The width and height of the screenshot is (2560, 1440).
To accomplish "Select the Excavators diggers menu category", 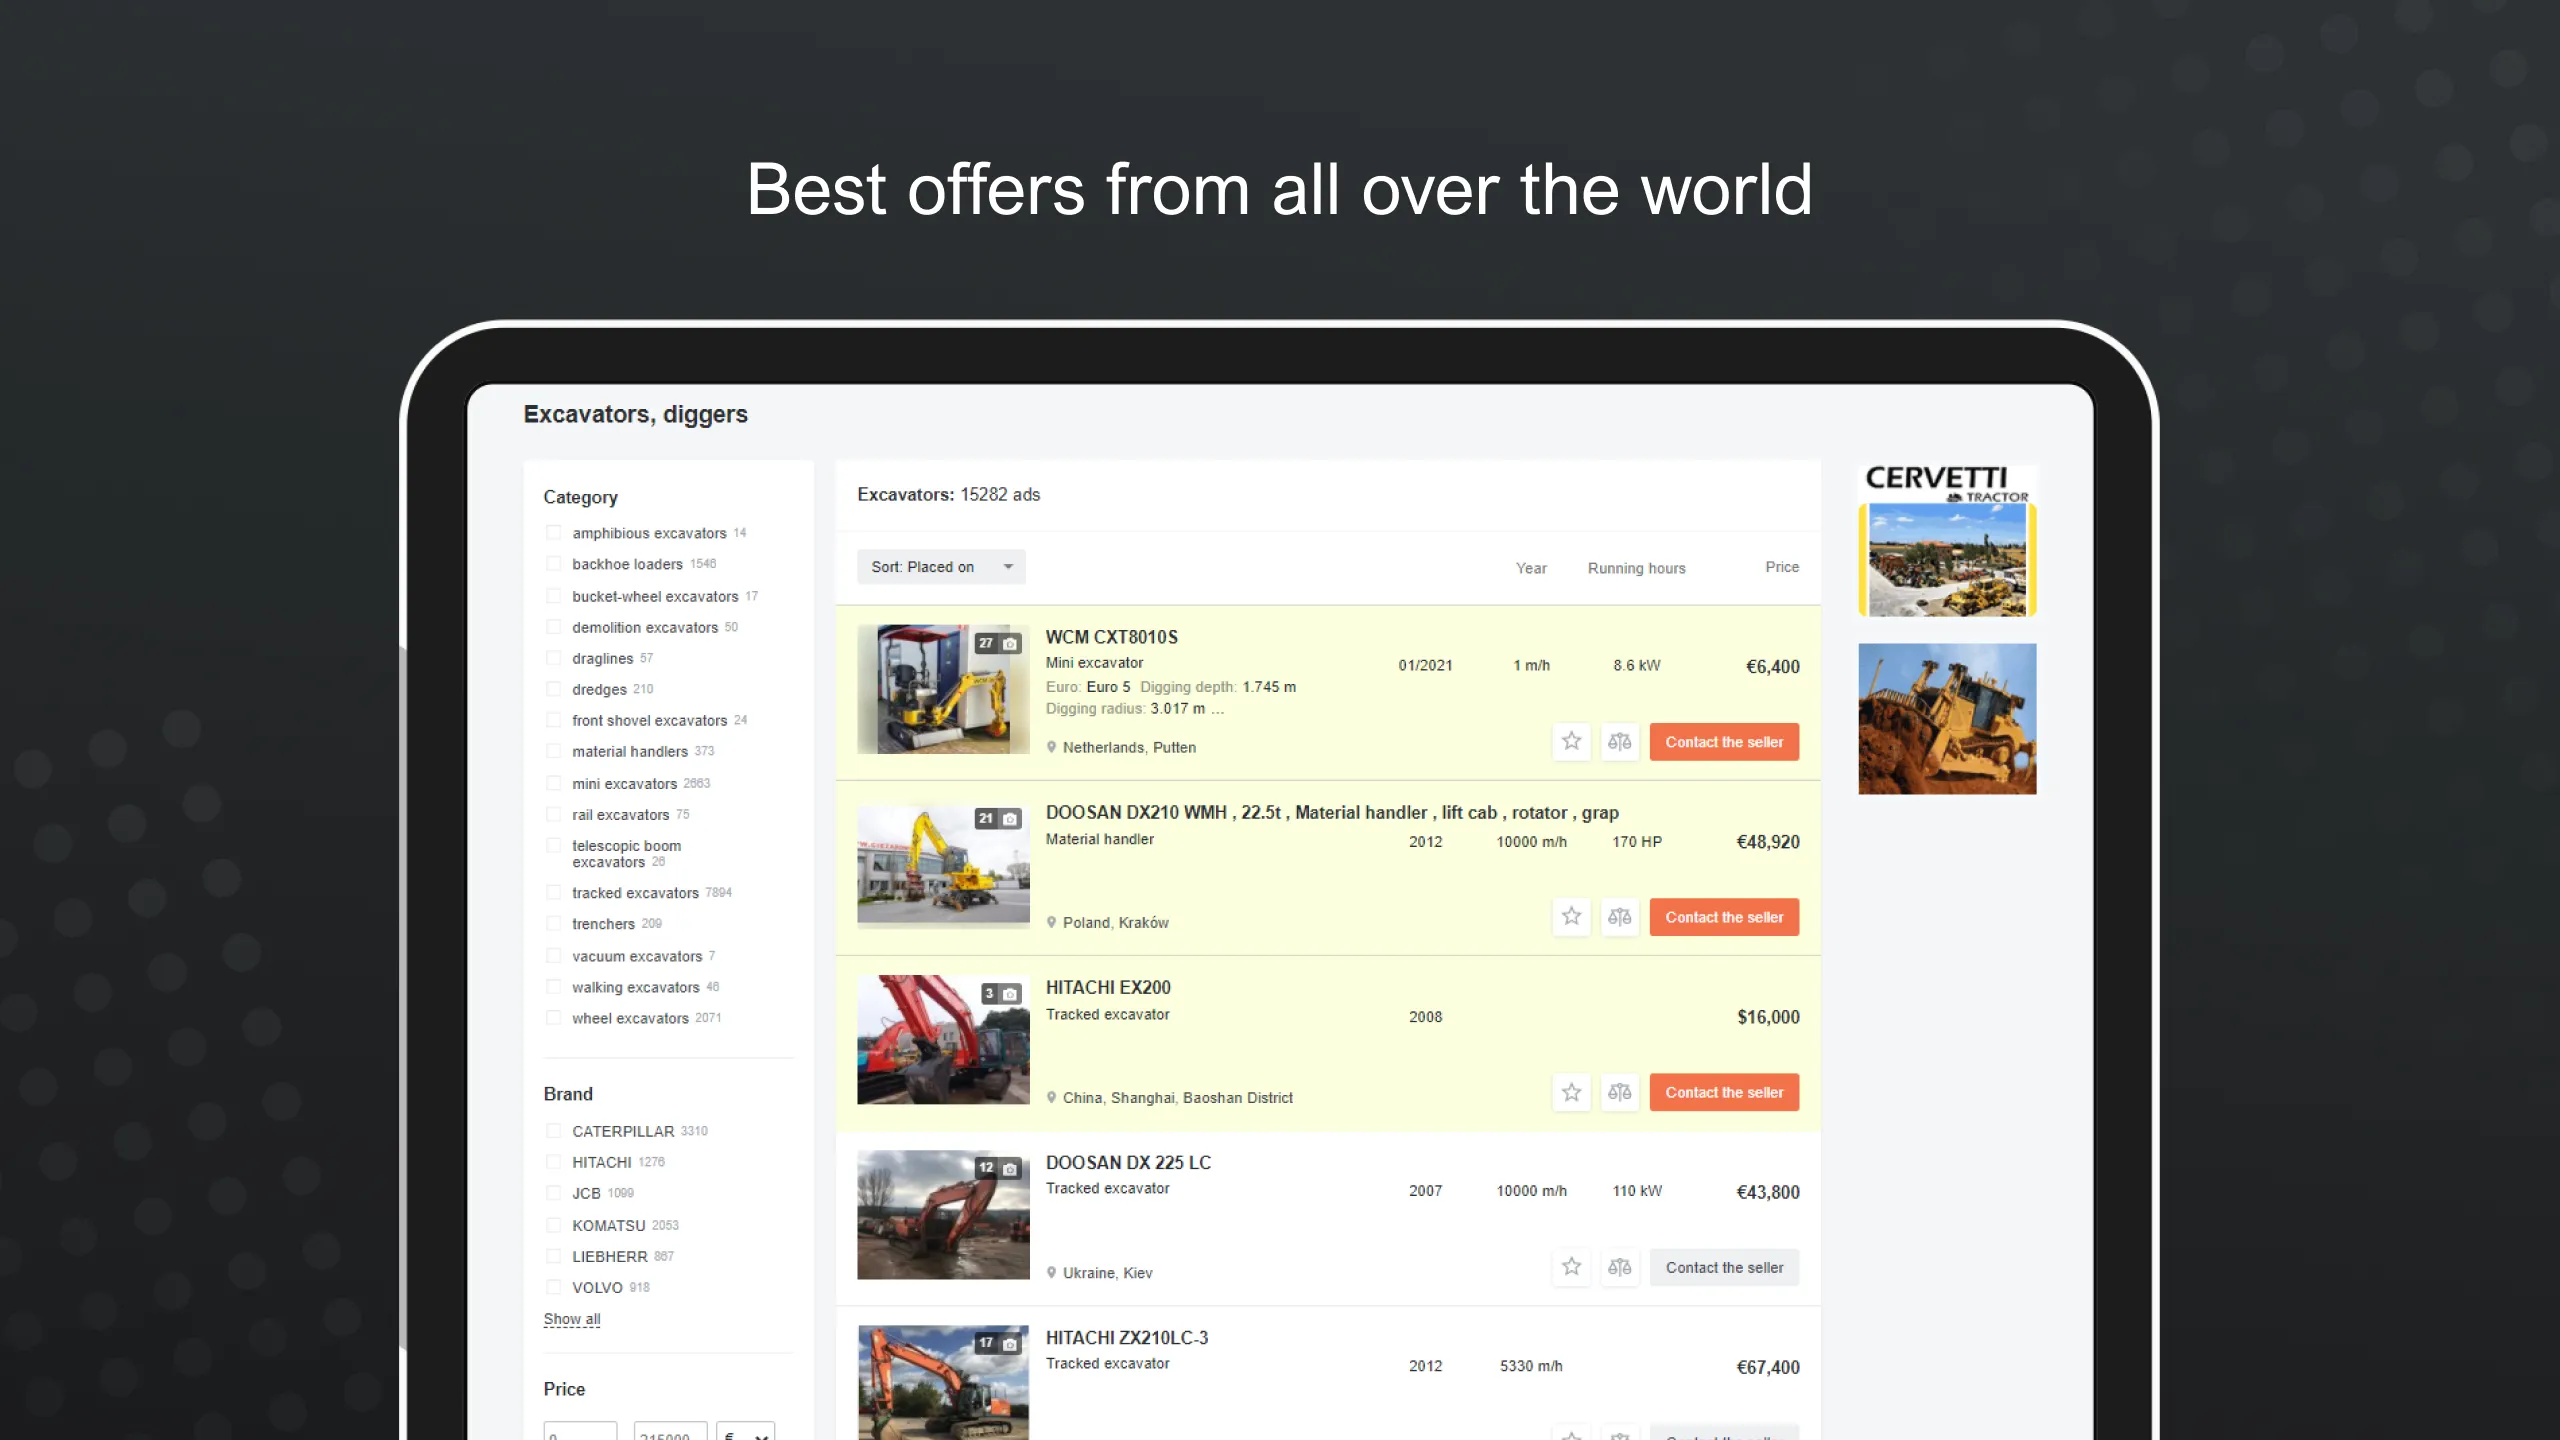I will click(x=635, y=413).
